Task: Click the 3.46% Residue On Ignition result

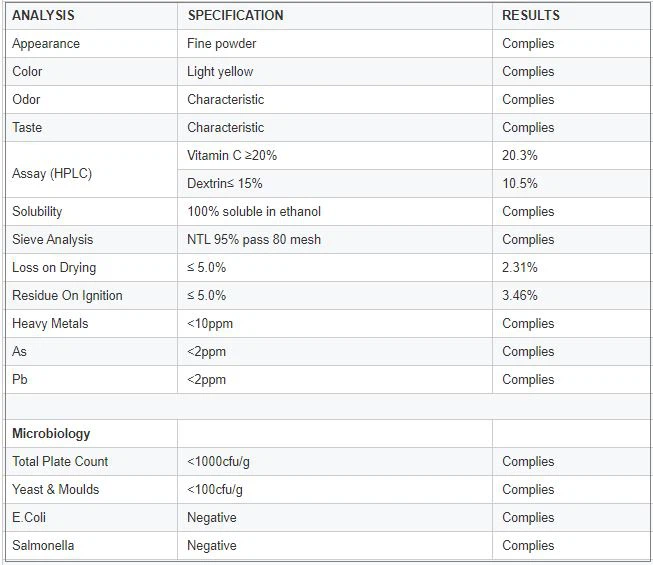Action: [x=520, y=296]
